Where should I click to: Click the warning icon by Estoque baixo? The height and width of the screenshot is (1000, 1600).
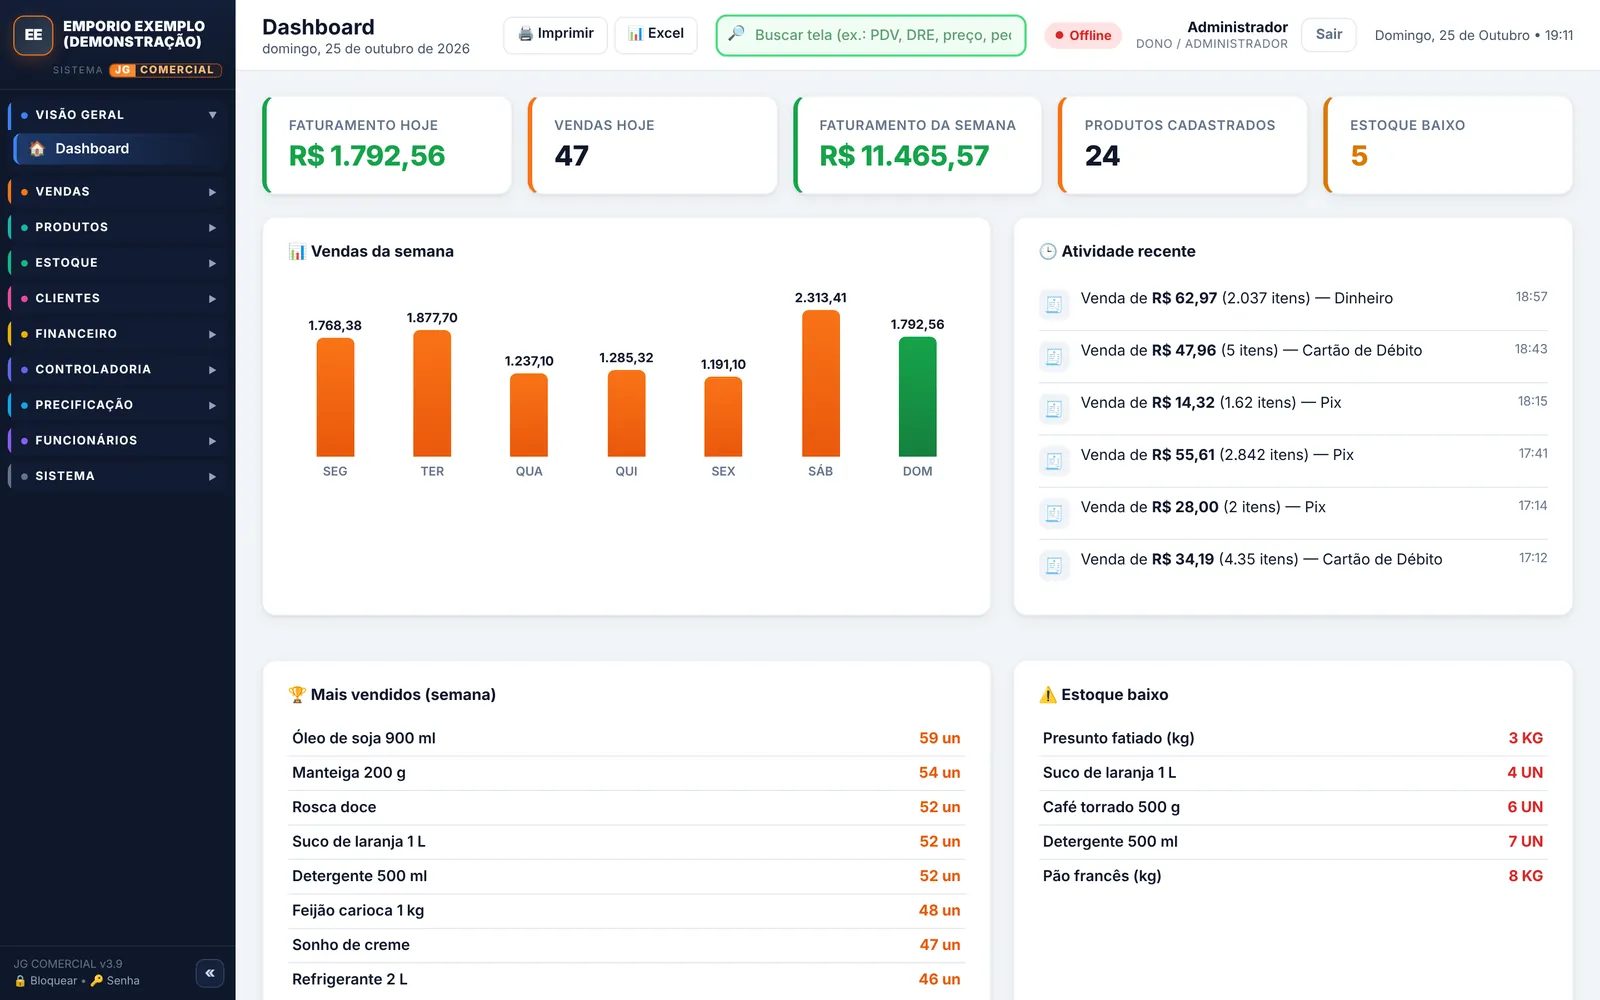point(1048,695)
